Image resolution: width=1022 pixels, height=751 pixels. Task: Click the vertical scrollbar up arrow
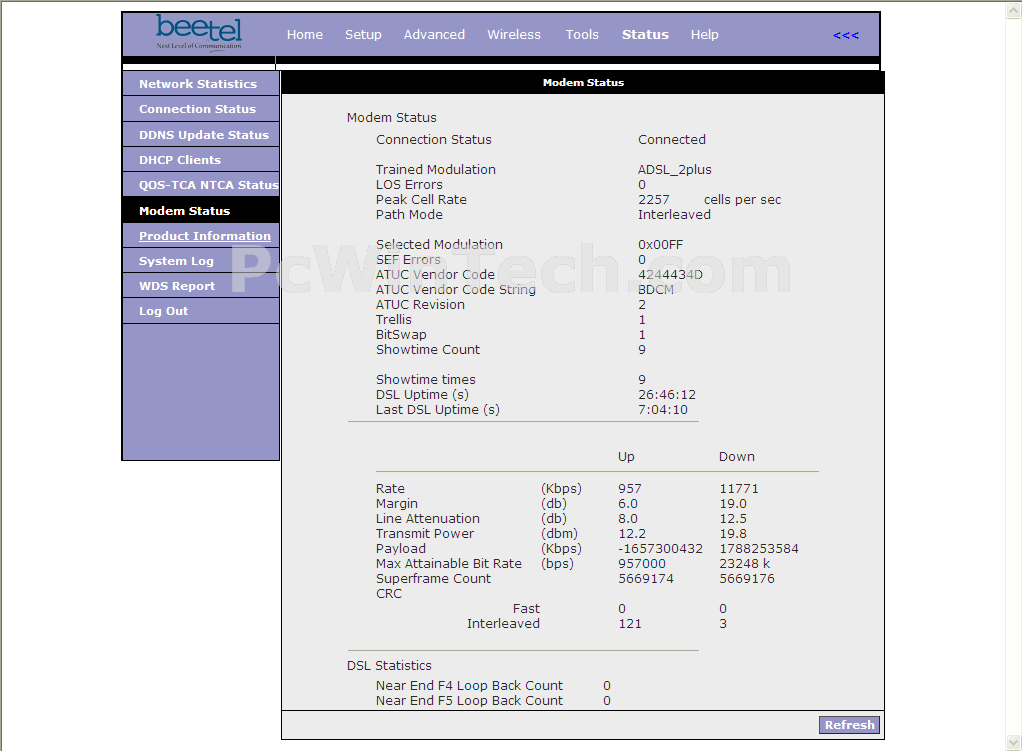(1014, 9)
